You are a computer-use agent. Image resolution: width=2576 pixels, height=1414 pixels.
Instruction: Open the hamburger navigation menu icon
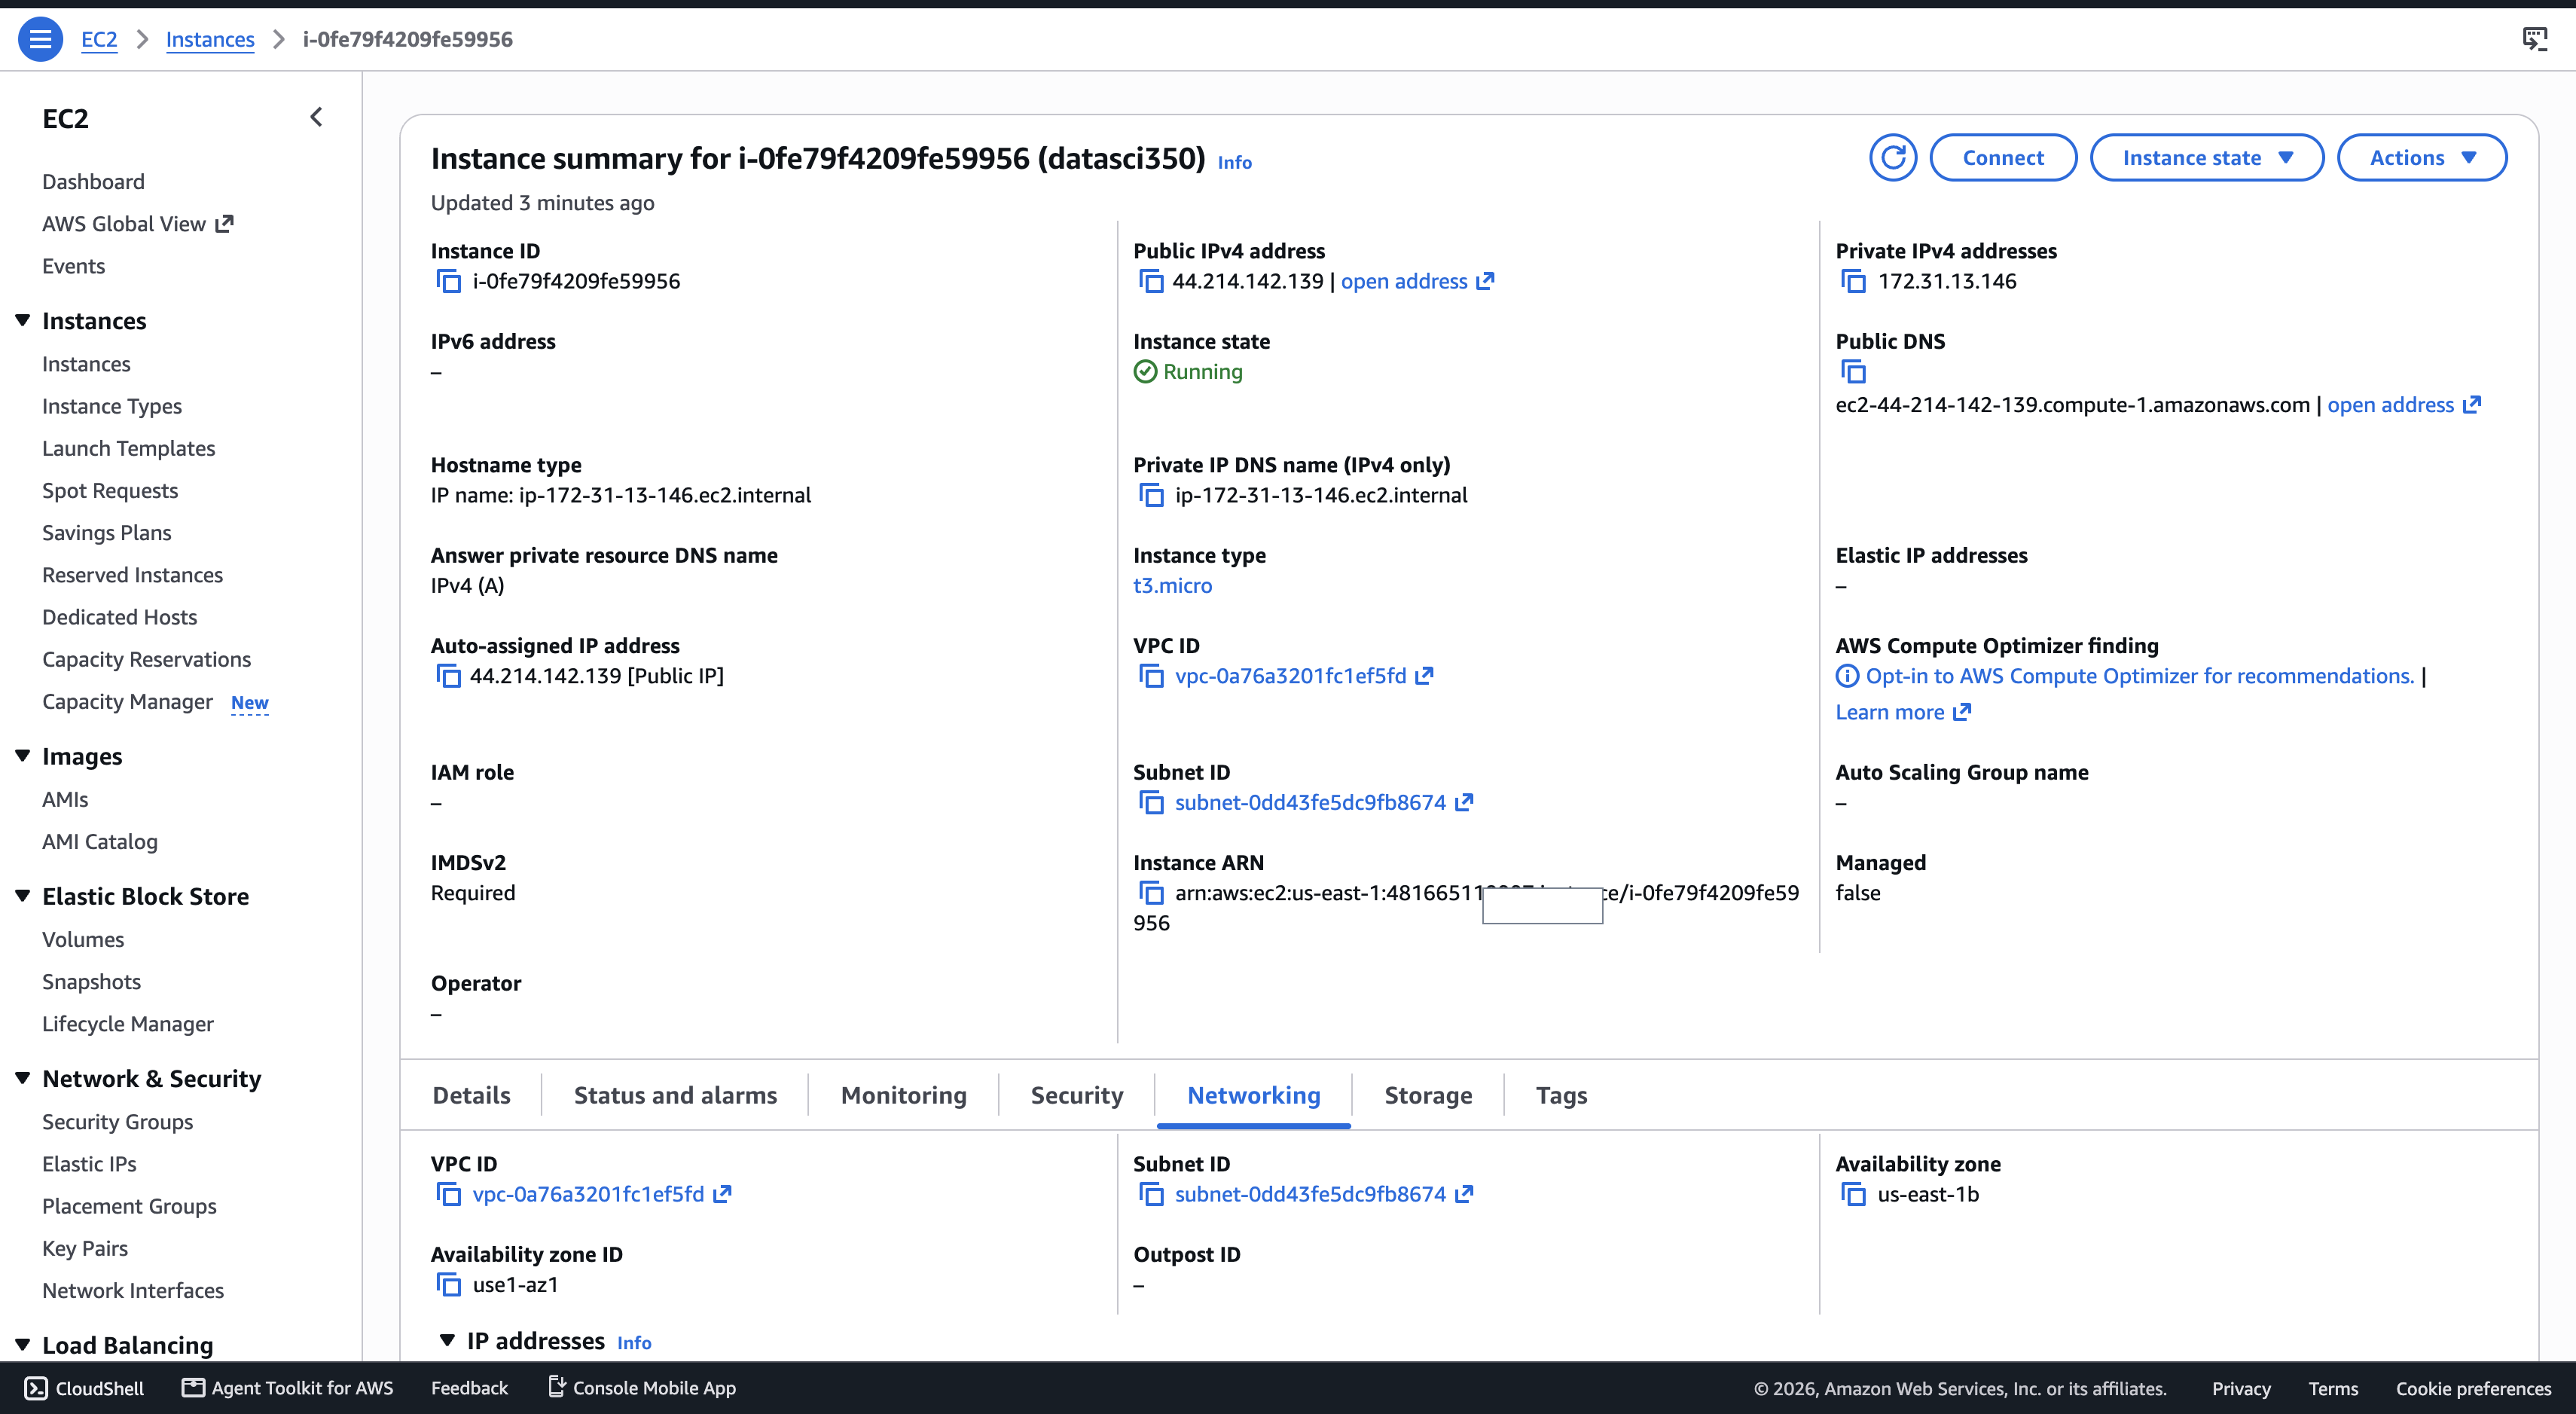(x=40, y=39)
